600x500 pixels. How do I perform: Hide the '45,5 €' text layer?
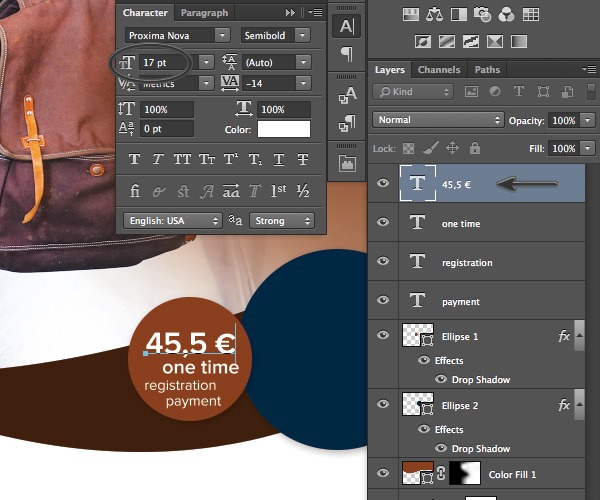point(383,183)
